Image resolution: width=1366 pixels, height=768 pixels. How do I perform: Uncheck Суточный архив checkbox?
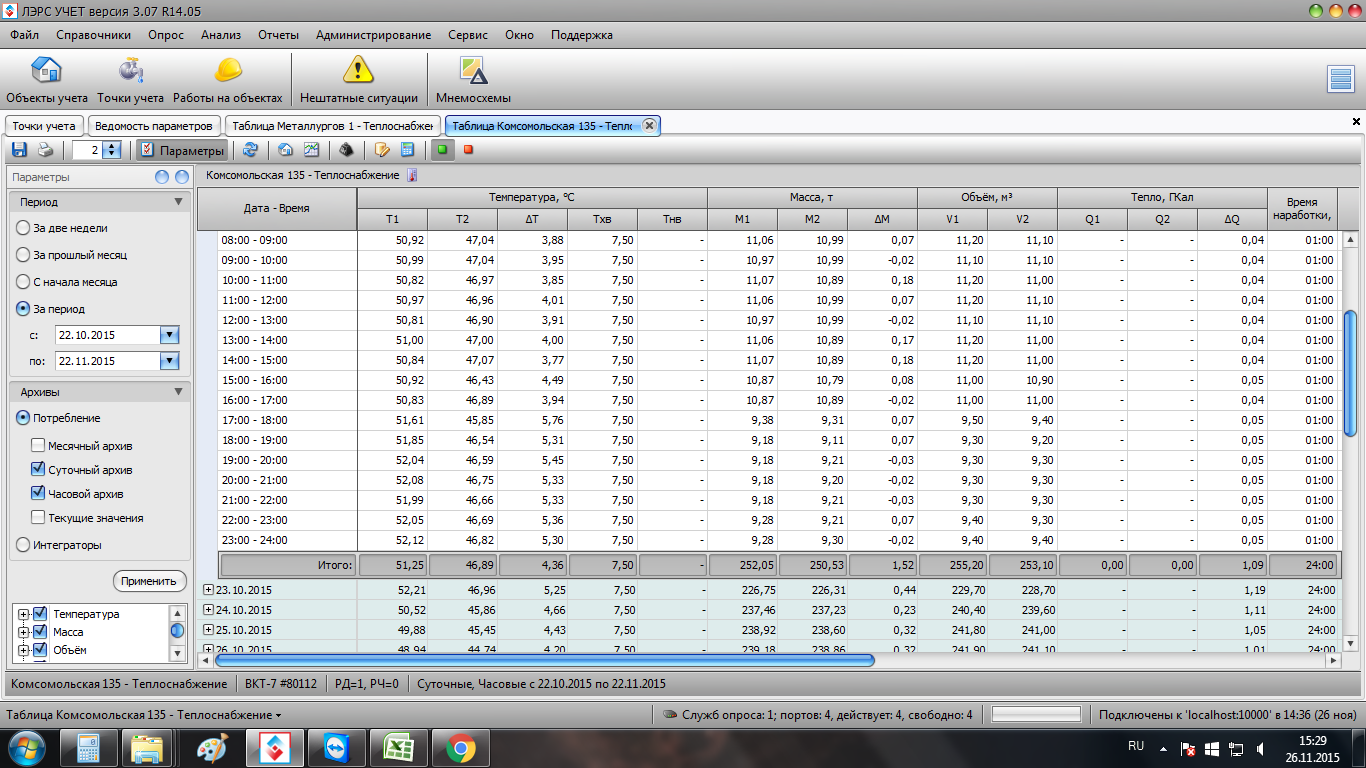(38, 470)
